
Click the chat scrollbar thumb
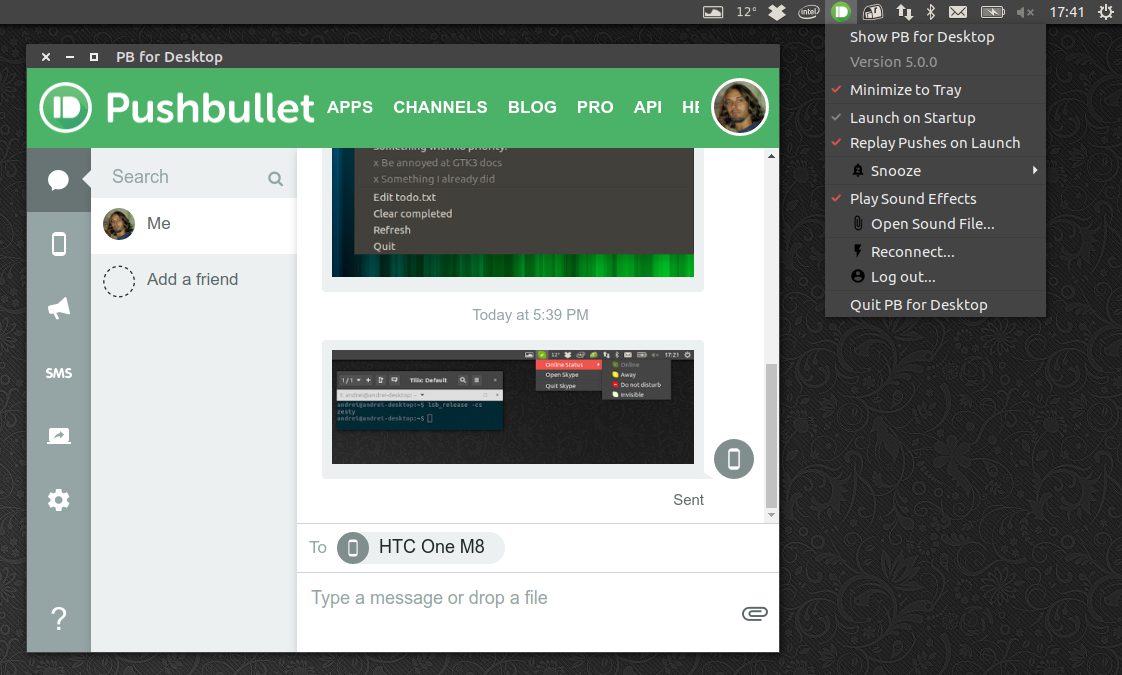[x=771, y=435]
